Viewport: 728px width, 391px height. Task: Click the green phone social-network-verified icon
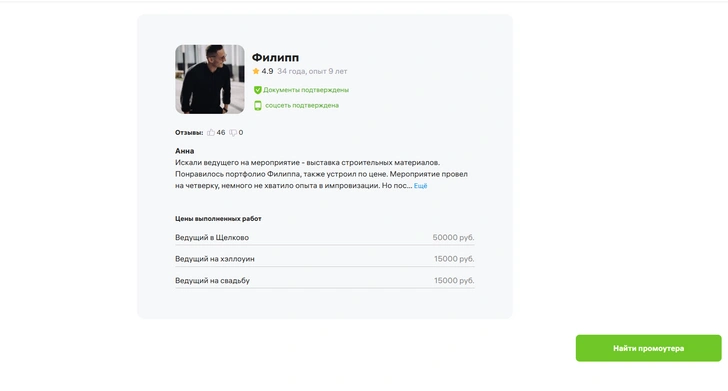click(x=258, y=105)
